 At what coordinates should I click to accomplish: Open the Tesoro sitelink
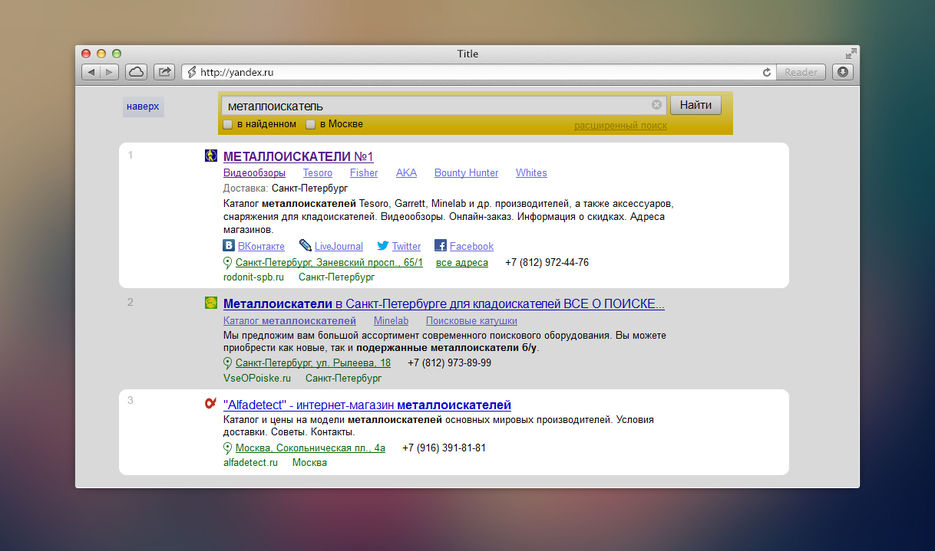317,173
